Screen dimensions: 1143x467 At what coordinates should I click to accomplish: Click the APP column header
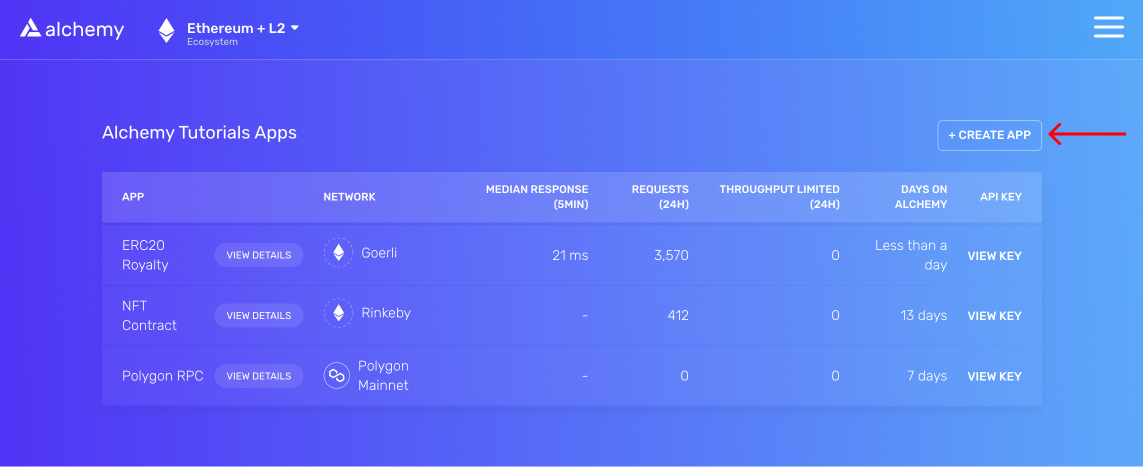tap(133, 197)
